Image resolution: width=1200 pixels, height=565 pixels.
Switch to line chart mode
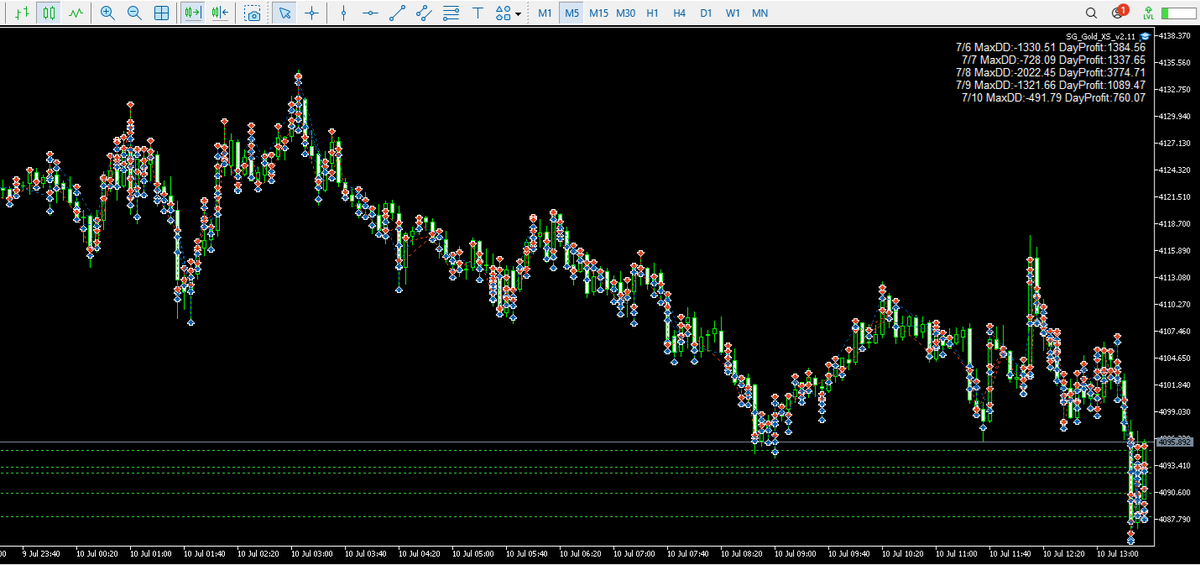75,13
